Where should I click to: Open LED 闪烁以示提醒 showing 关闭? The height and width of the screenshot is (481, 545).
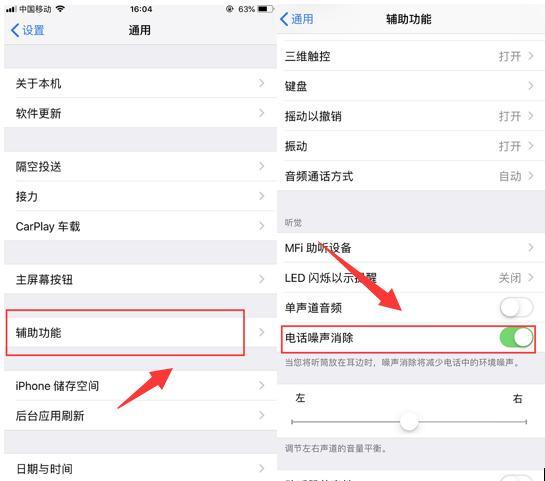[410, 278]
